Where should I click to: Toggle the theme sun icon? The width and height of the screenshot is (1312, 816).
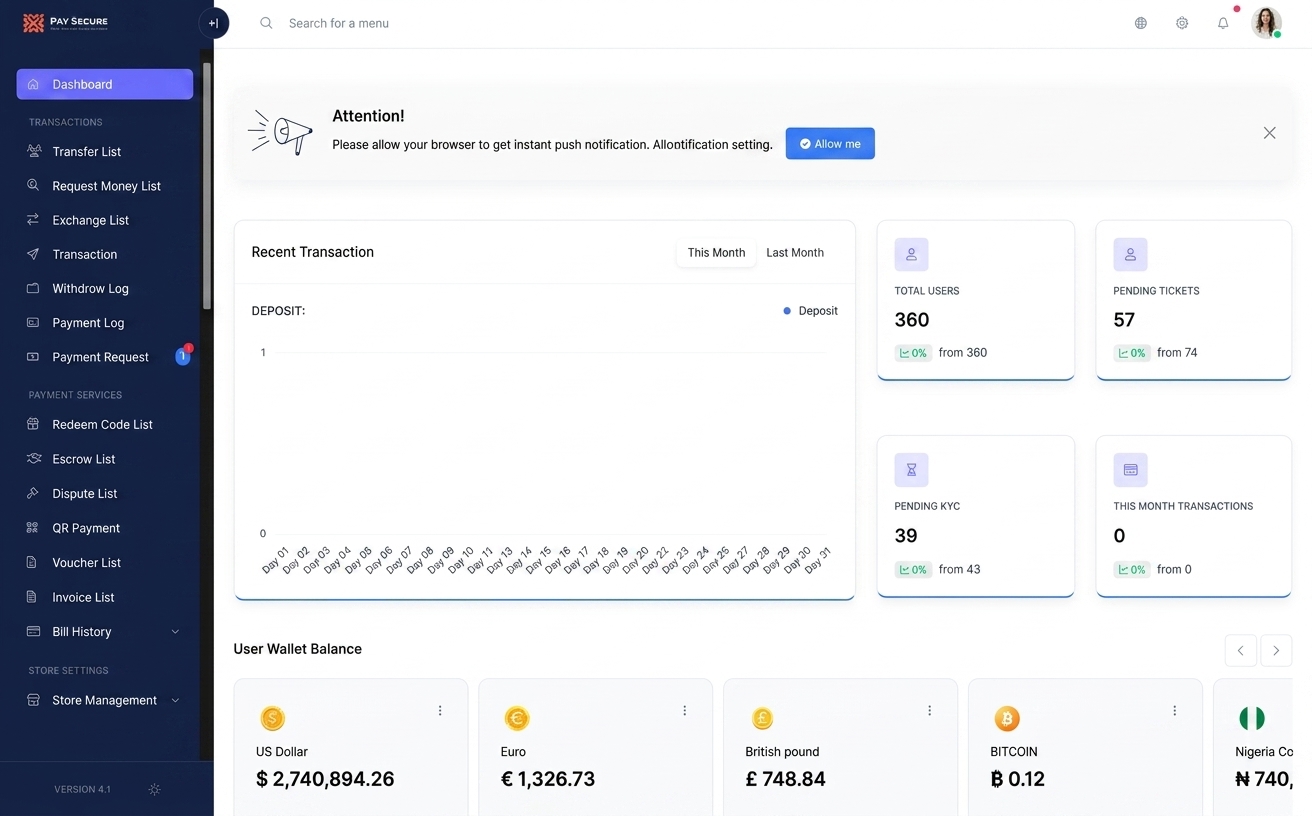tap(154, 789)
